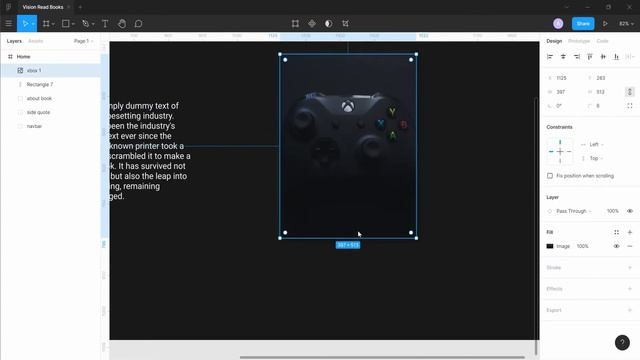Add a new fill with plus
Image resolution: width=640 pixels, height=360 pixels.
630,232
